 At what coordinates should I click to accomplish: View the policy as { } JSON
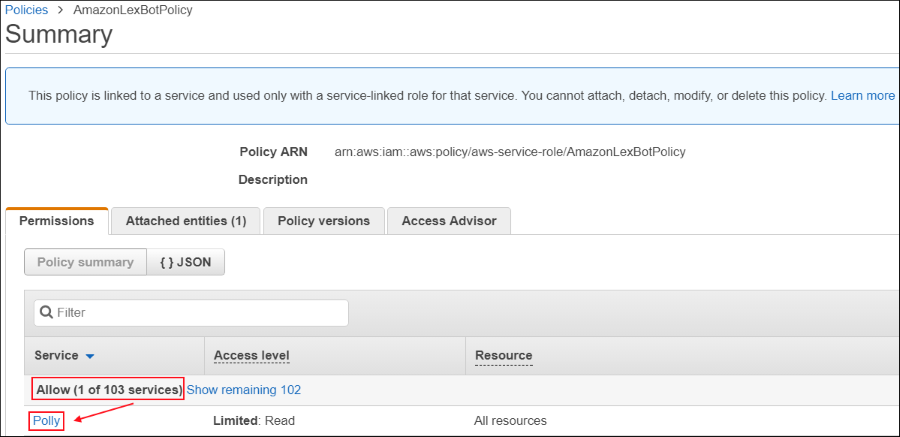pos(185,262)
